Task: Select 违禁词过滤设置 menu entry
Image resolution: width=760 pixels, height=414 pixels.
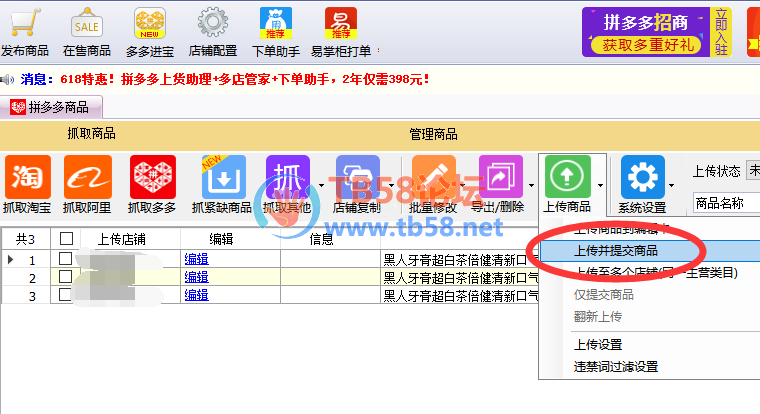Action: click(616, 366)
